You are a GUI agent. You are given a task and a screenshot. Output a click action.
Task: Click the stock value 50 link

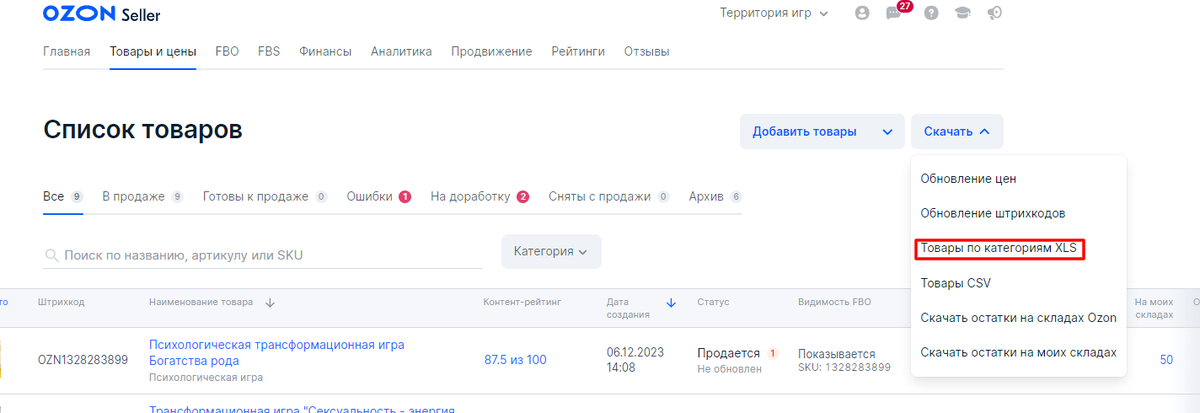[1166, 360]
